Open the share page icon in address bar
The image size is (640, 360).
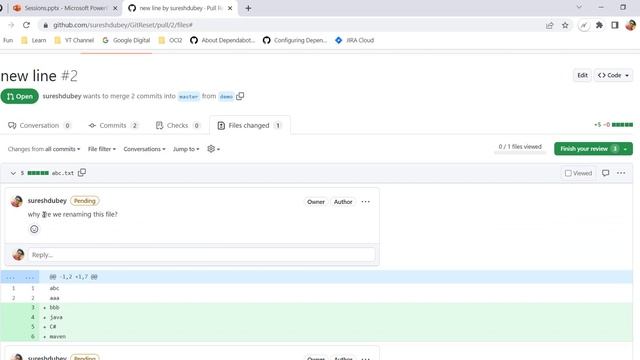(x=549, y=25)
